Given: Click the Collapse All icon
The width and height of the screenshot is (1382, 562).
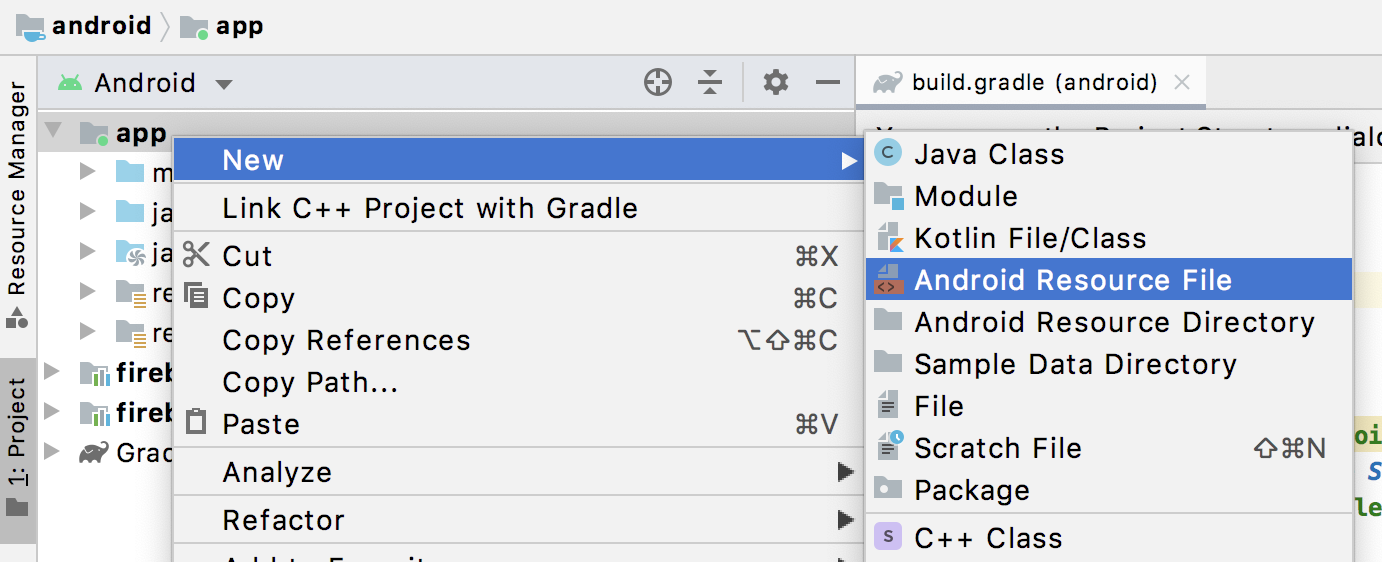Looking at the screenshot, I should click(x=710, y=83).
